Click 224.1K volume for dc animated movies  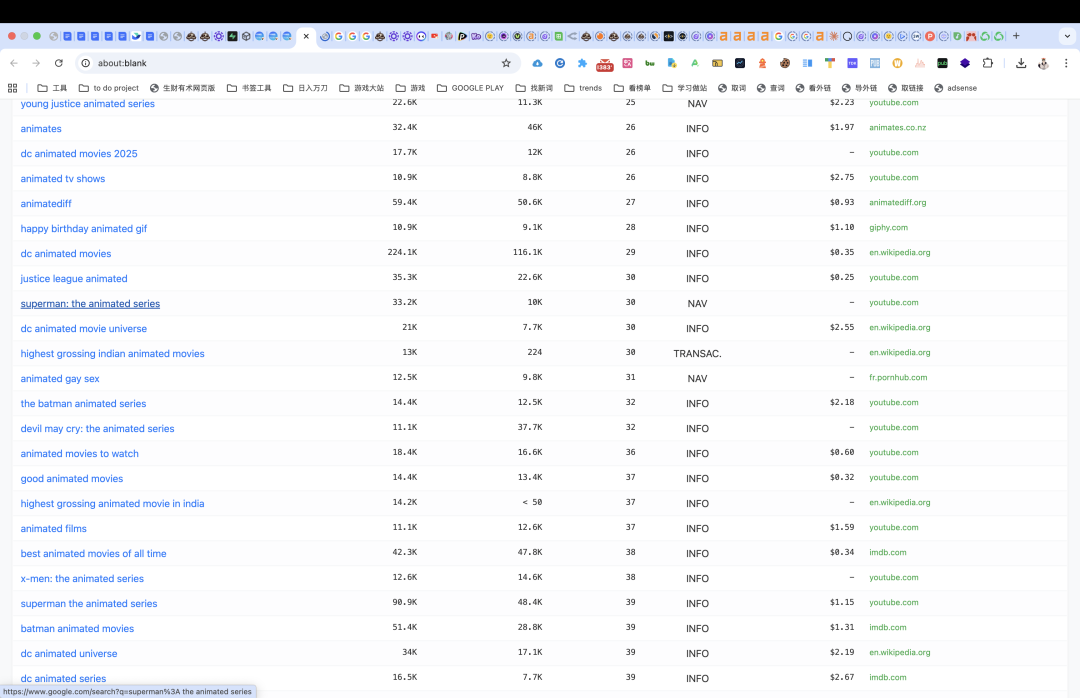click(x=402, y=252)
